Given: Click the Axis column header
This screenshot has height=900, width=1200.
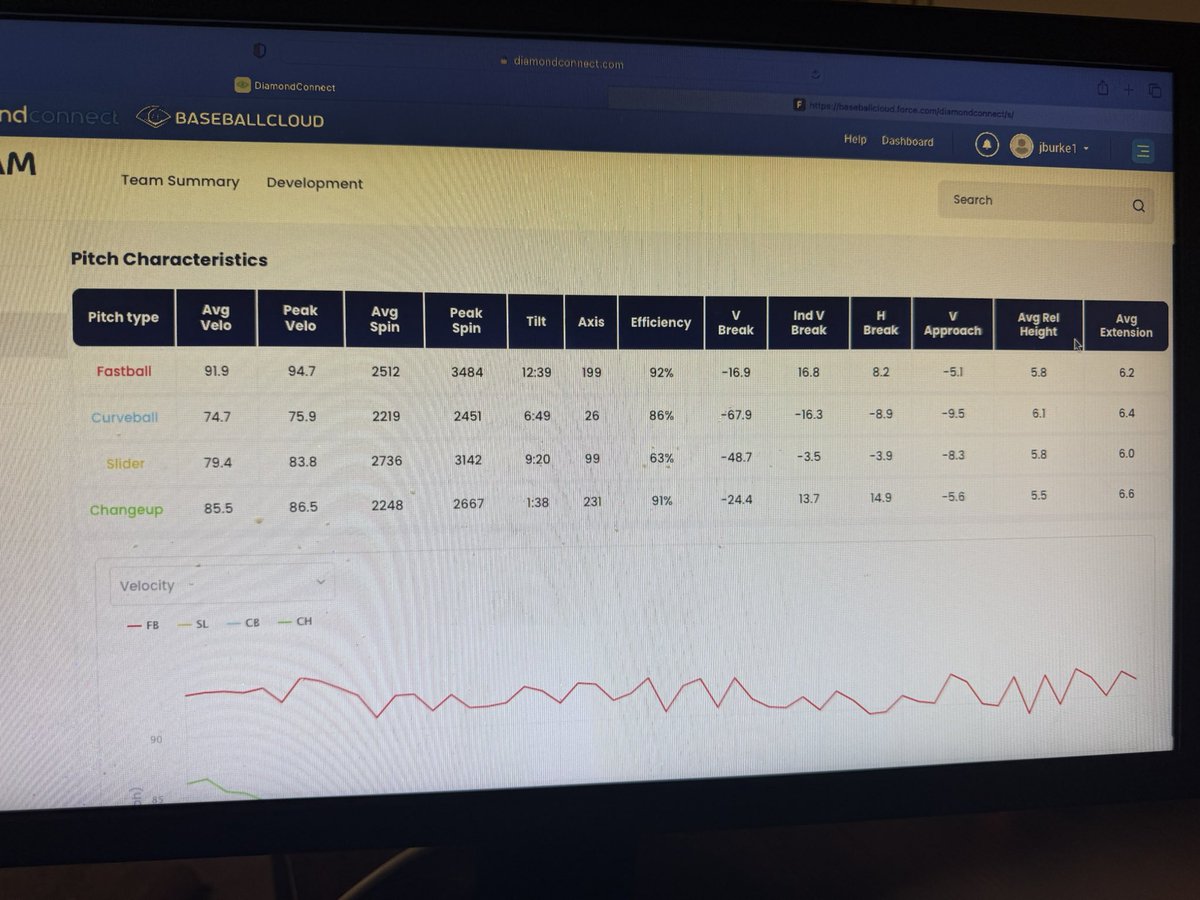Looking at the screenshot, I should [591, 322].
